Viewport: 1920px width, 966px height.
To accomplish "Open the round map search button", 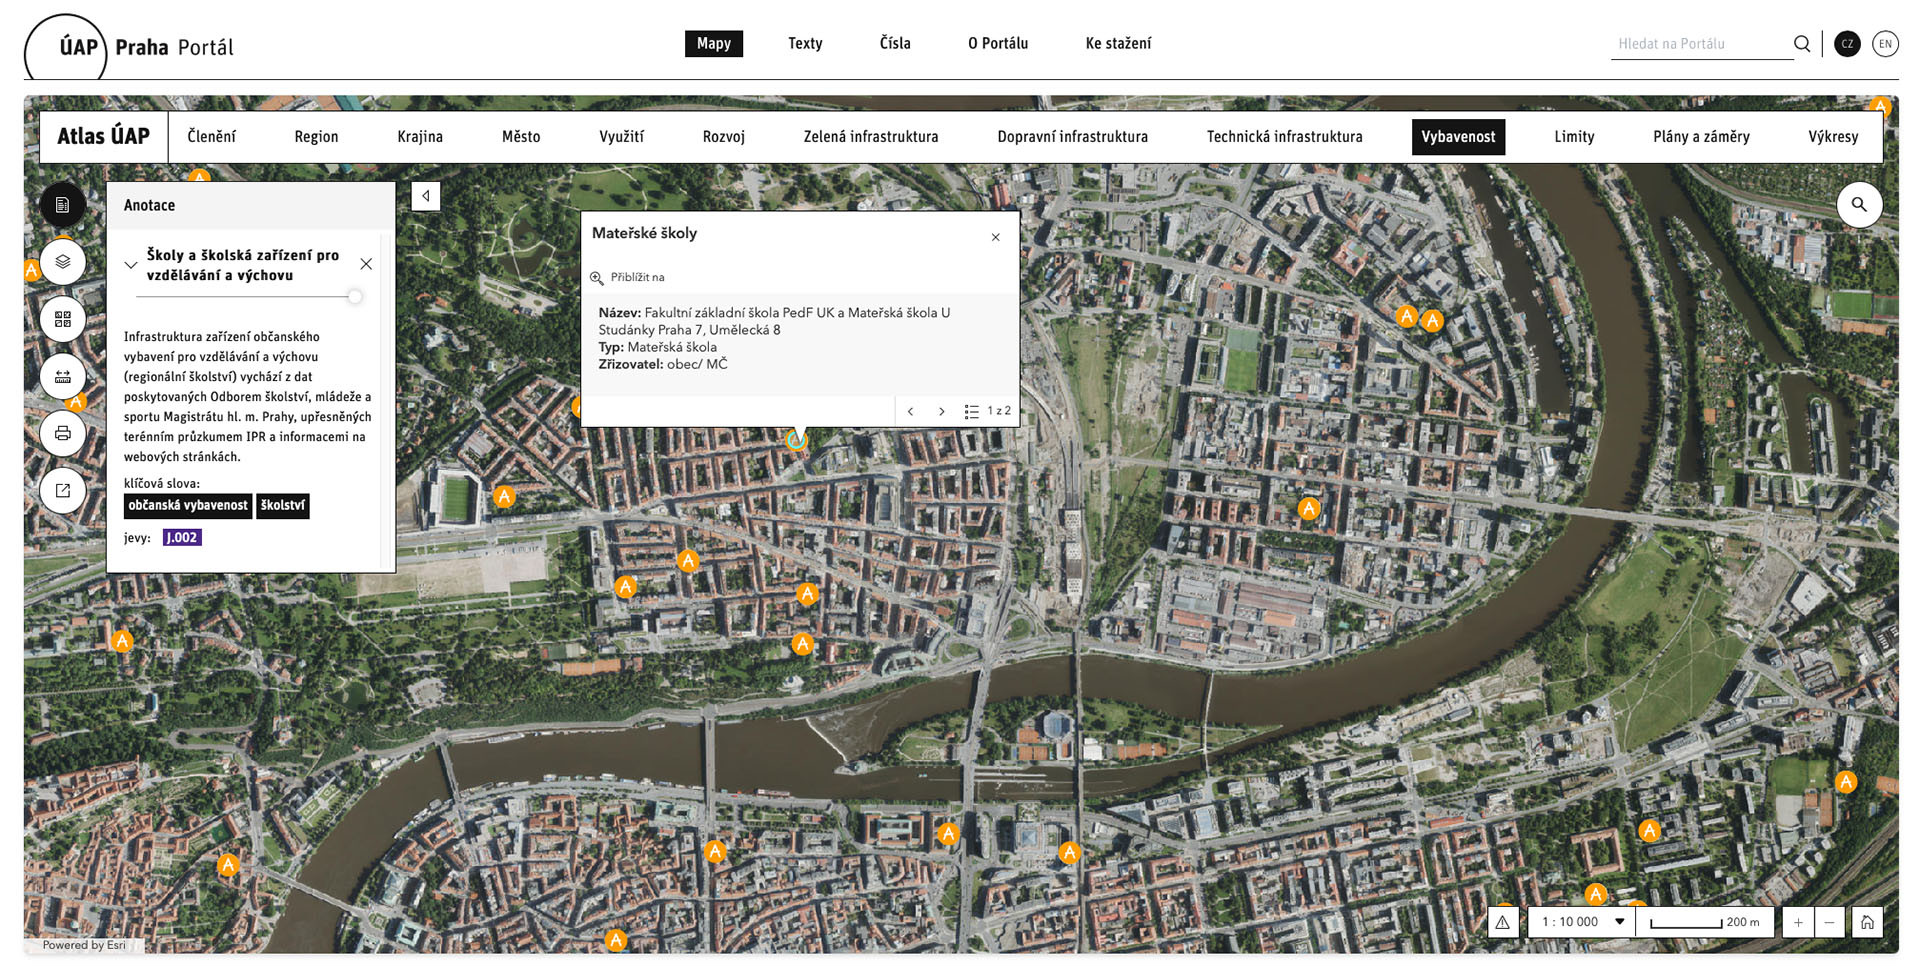I will pyautogui.click(x=1859, y=205).
